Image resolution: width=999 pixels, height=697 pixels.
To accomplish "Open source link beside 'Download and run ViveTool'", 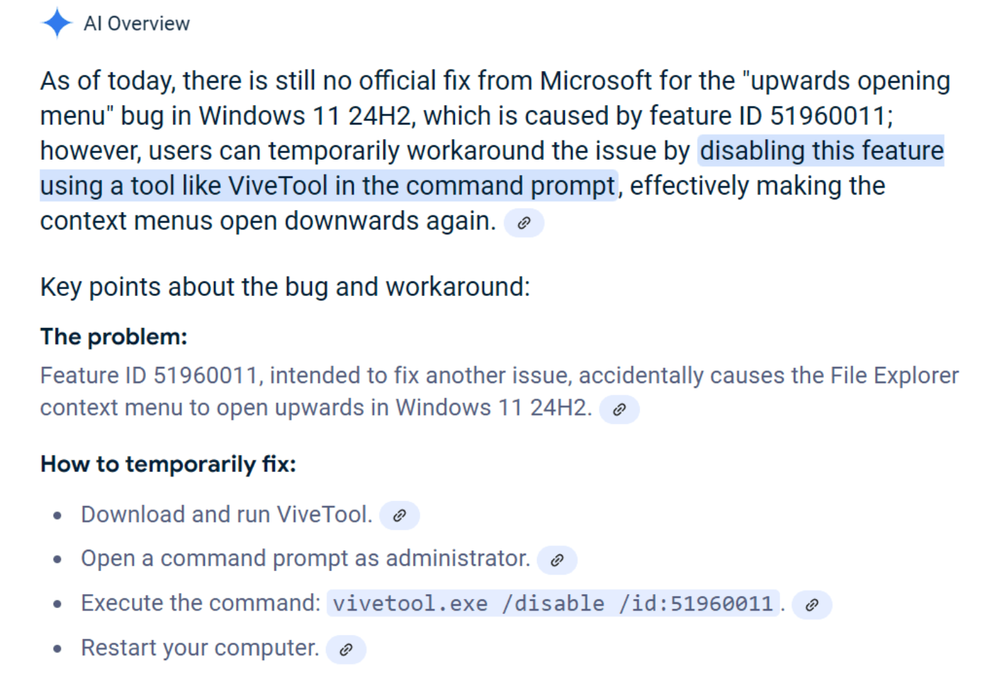I will pos(399,516).
